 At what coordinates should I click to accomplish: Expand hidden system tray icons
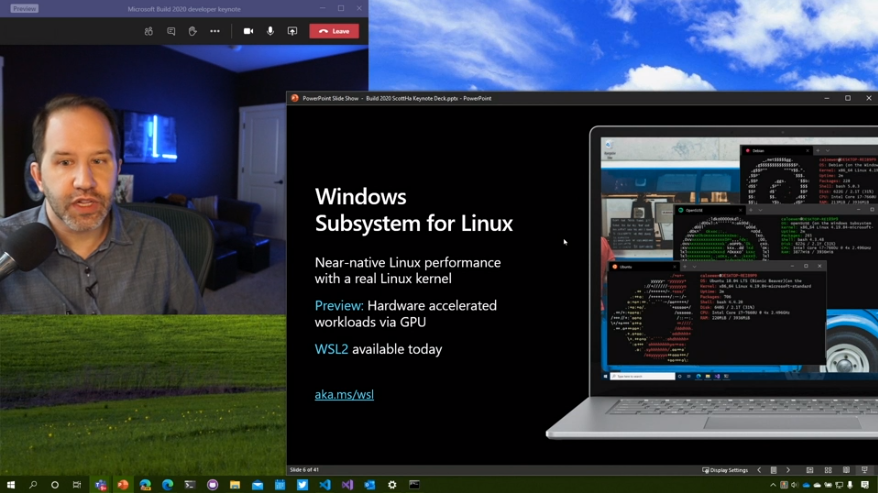click(x=773, y=485)
